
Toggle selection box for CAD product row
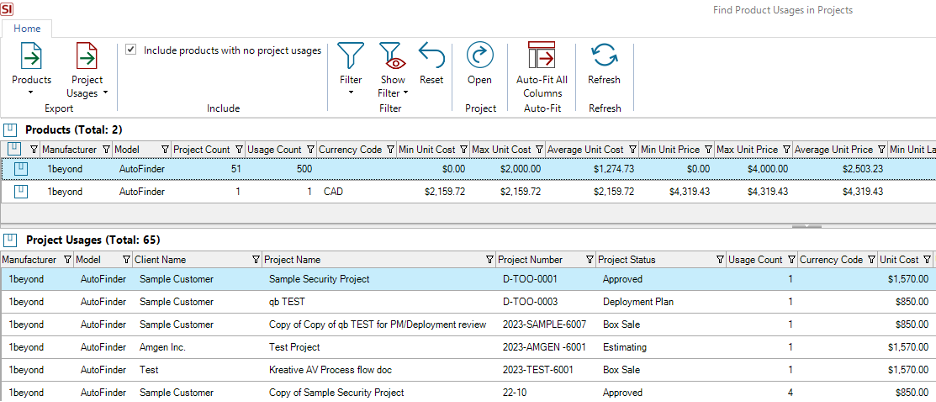click(20, 190)
